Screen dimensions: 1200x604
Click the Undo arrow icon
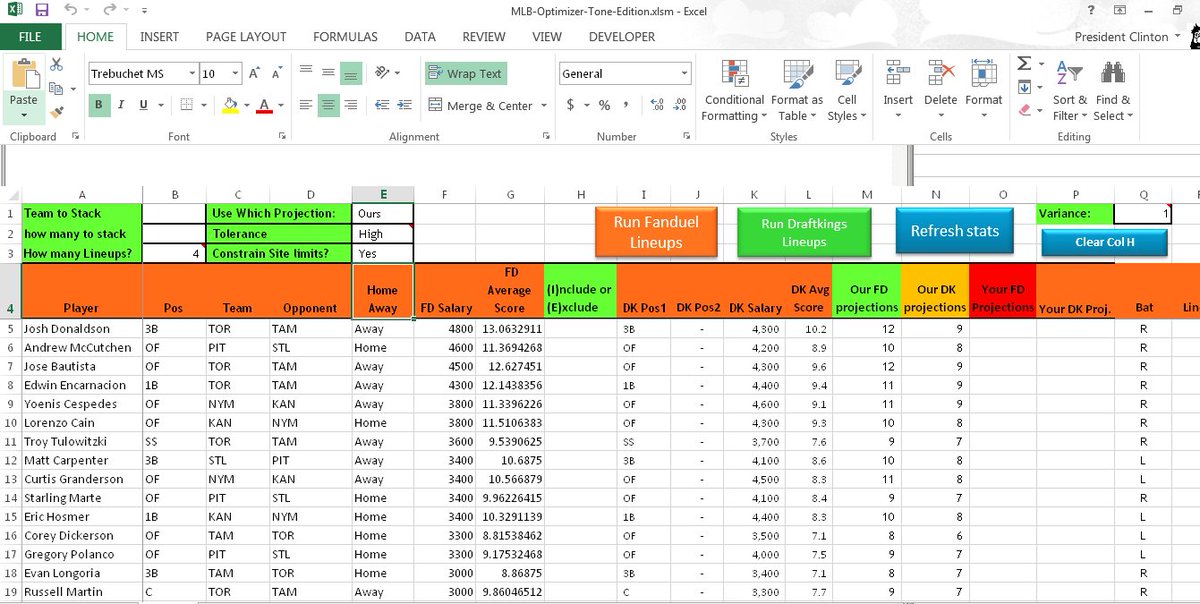pyautogui.click(x=70, y=10)
